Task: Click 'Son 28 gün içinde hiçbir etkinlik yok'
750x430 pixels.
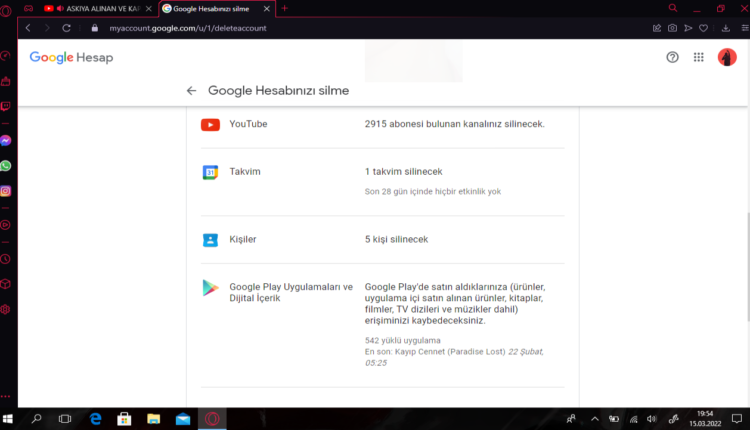Action: (432, 191)
